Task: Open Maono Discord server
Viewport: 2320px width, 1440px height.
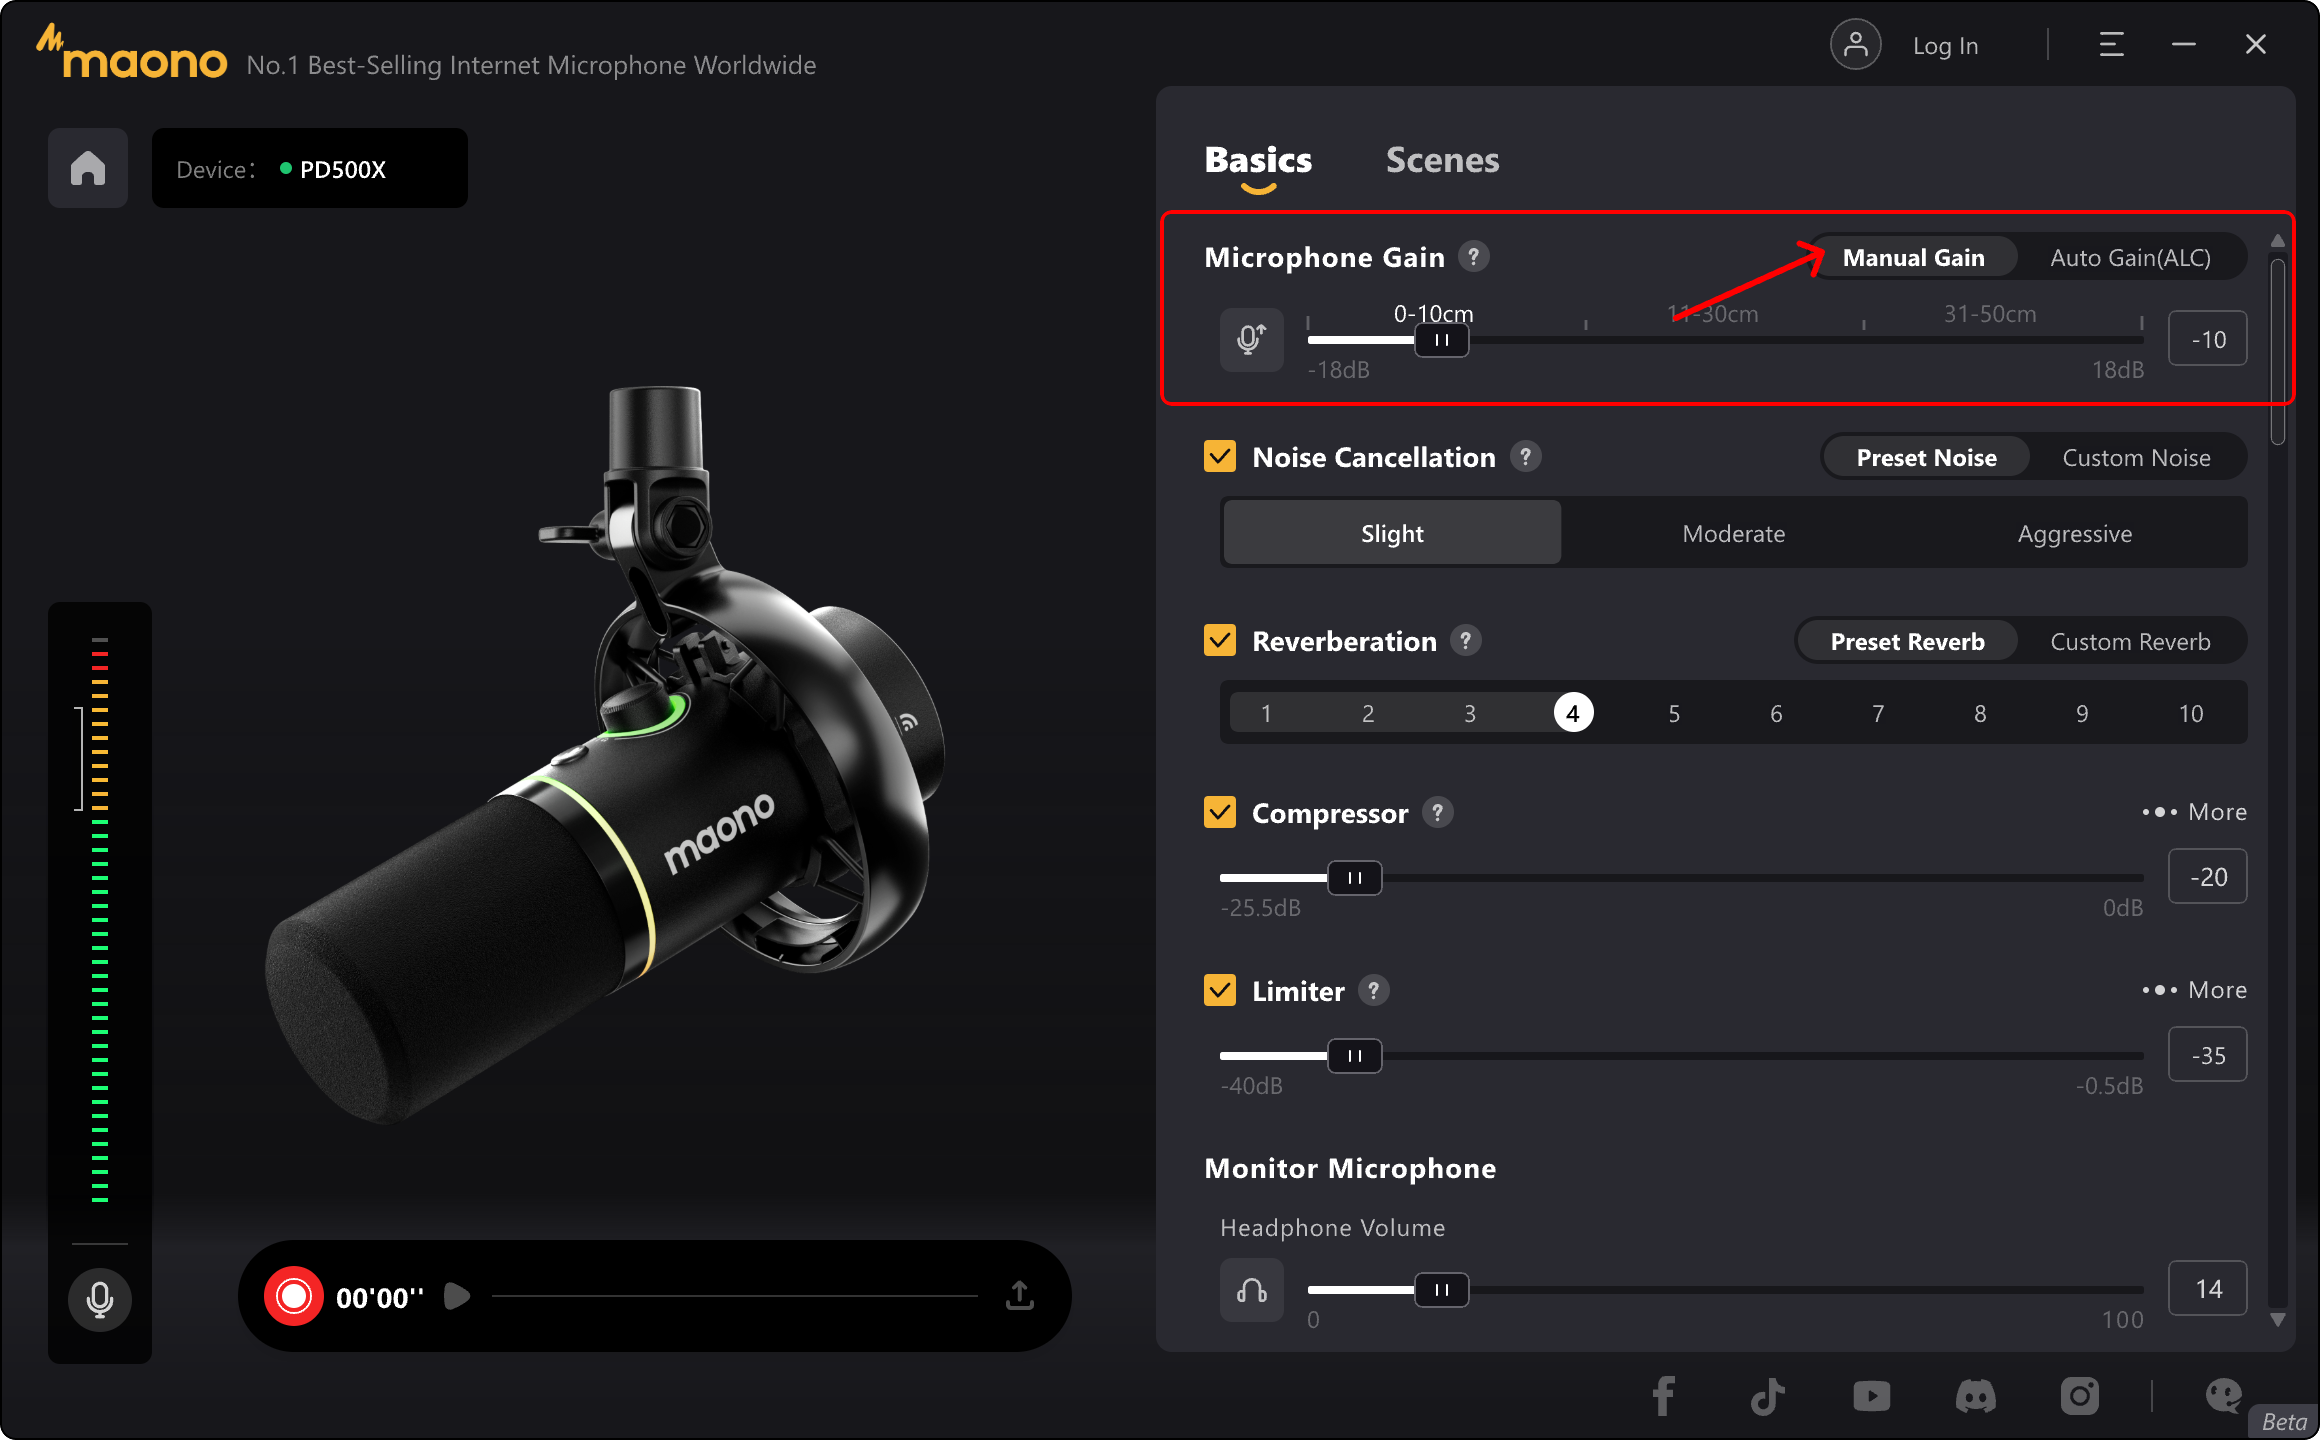Action: tap(1975, 1396)
